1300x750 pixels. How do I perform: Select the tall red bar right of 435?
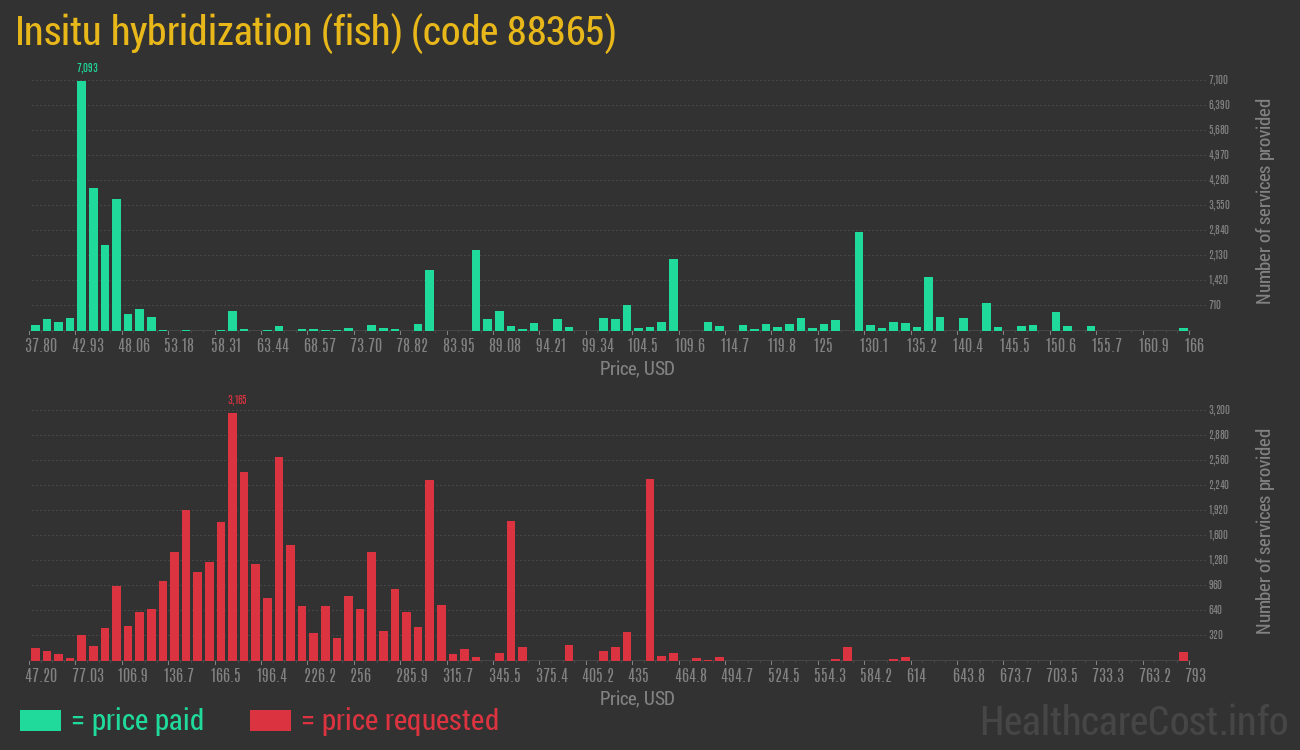[650, 569]
